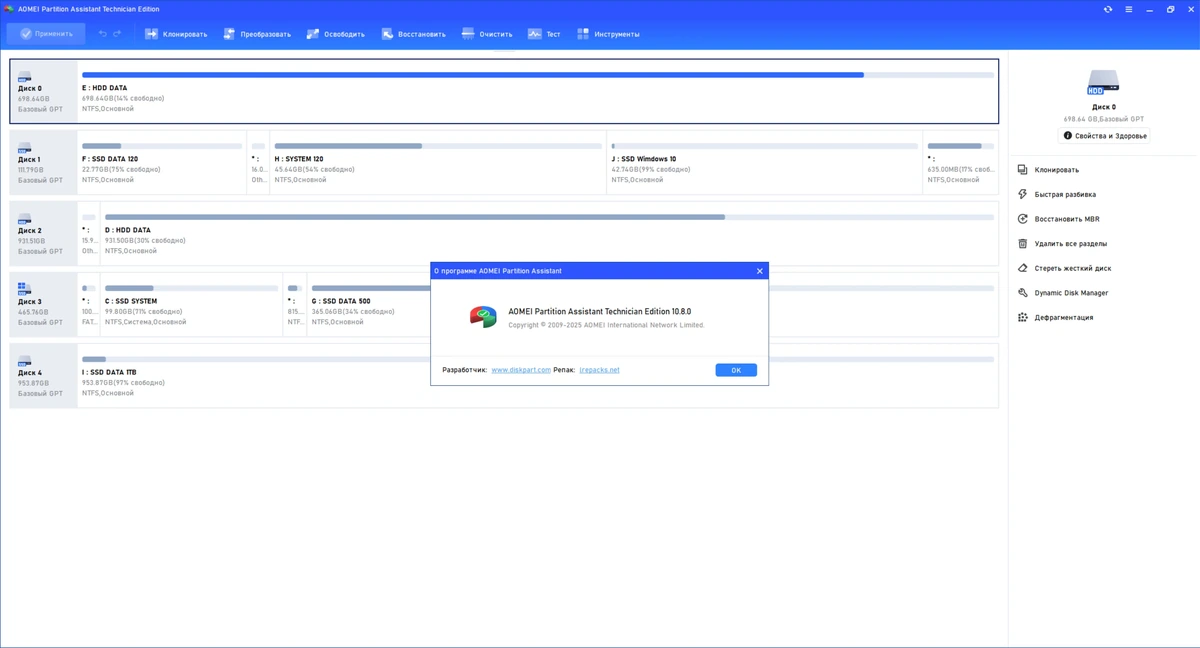Select partition F: SSD DATA 120

pyautogui.click(x=162, y=162)
